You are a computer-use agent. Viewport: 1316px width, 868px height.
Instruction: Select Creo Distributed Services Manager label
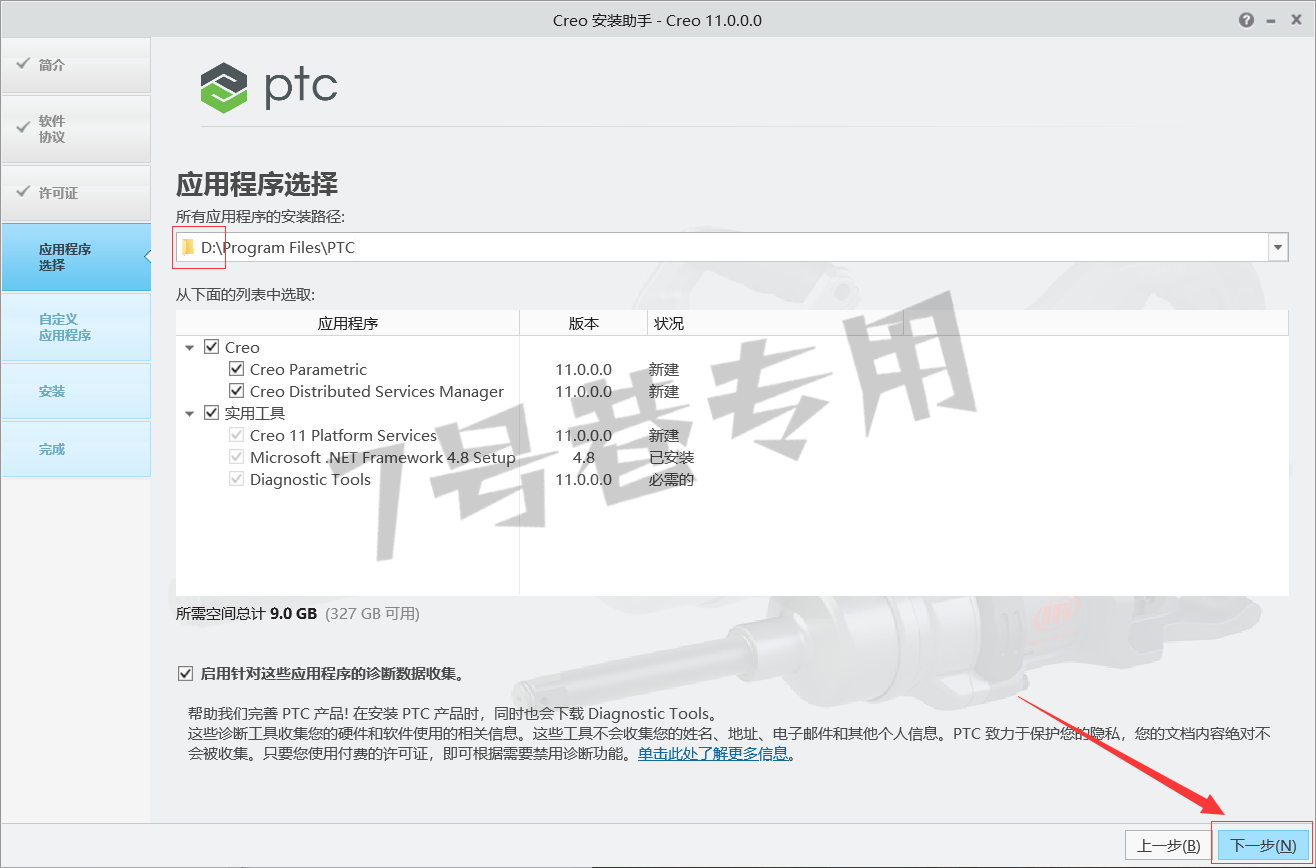click(x=377, y=391)
